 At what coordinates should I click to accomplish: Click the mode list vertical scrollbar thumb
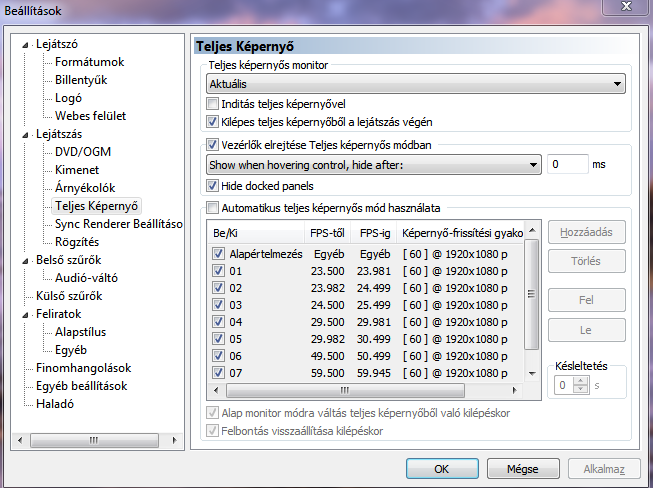[x=532, y=294]
